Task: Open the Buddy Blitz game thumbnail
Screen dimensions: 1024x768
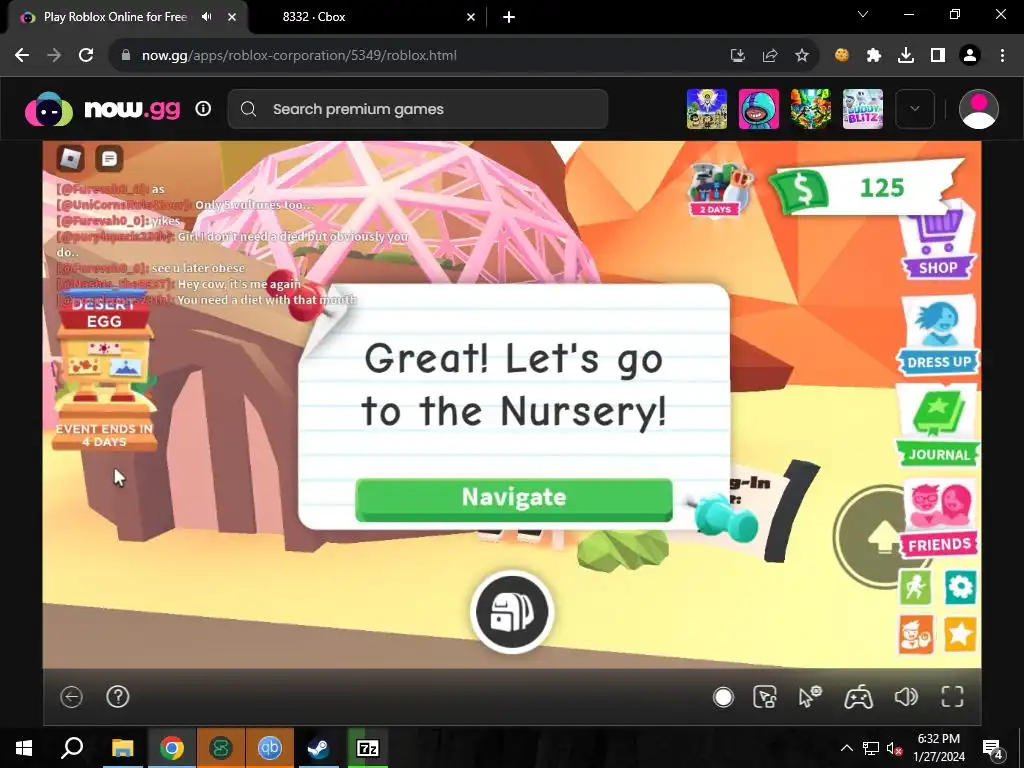Action: point(863,109)
